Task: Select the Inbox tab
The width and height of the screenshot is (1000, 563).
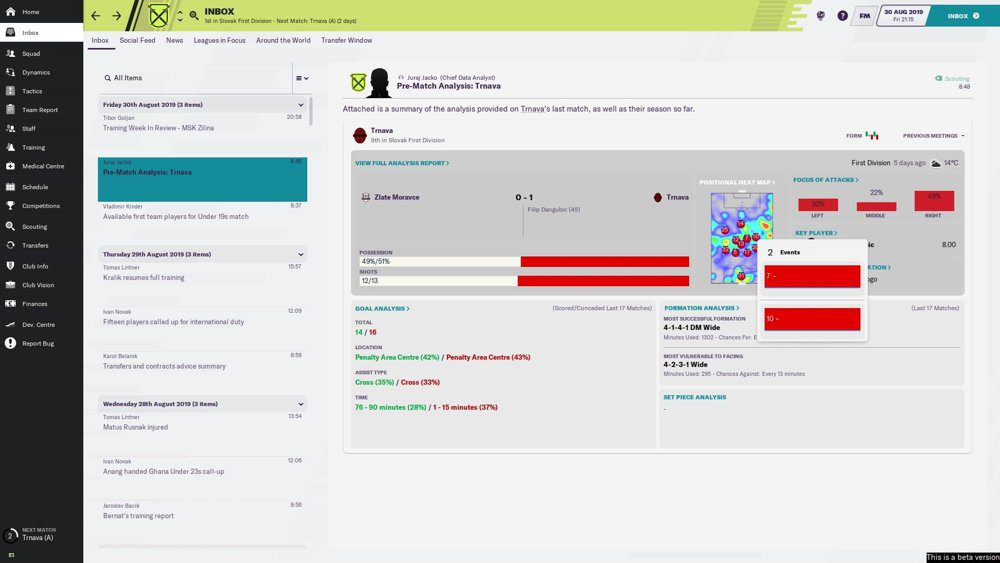Action: pos(99,40)
